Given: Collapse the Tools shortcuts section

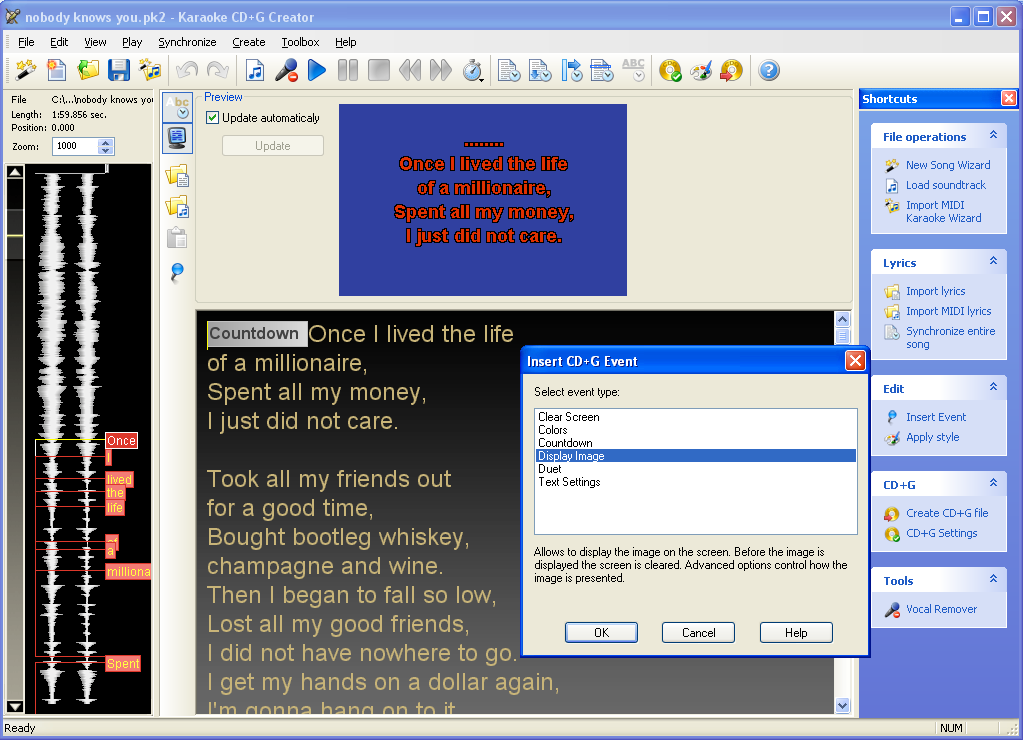Looking at the screenshot, I should click(993, 580).
